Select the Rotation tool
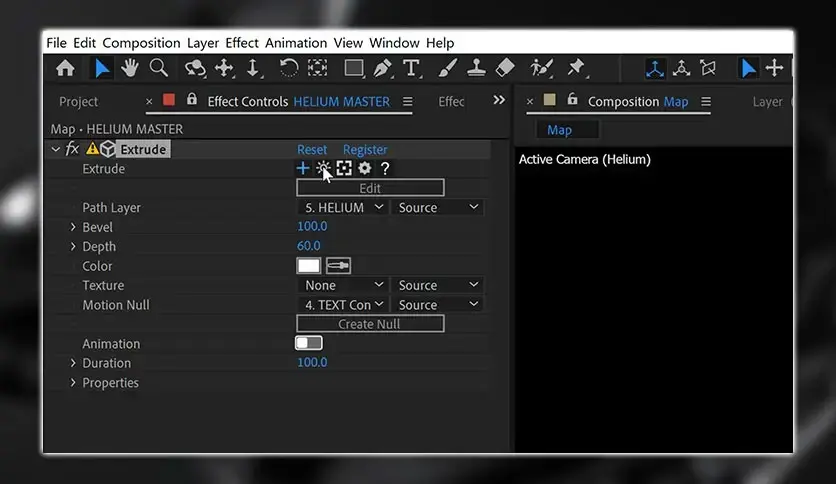 [x=288, y=68]
